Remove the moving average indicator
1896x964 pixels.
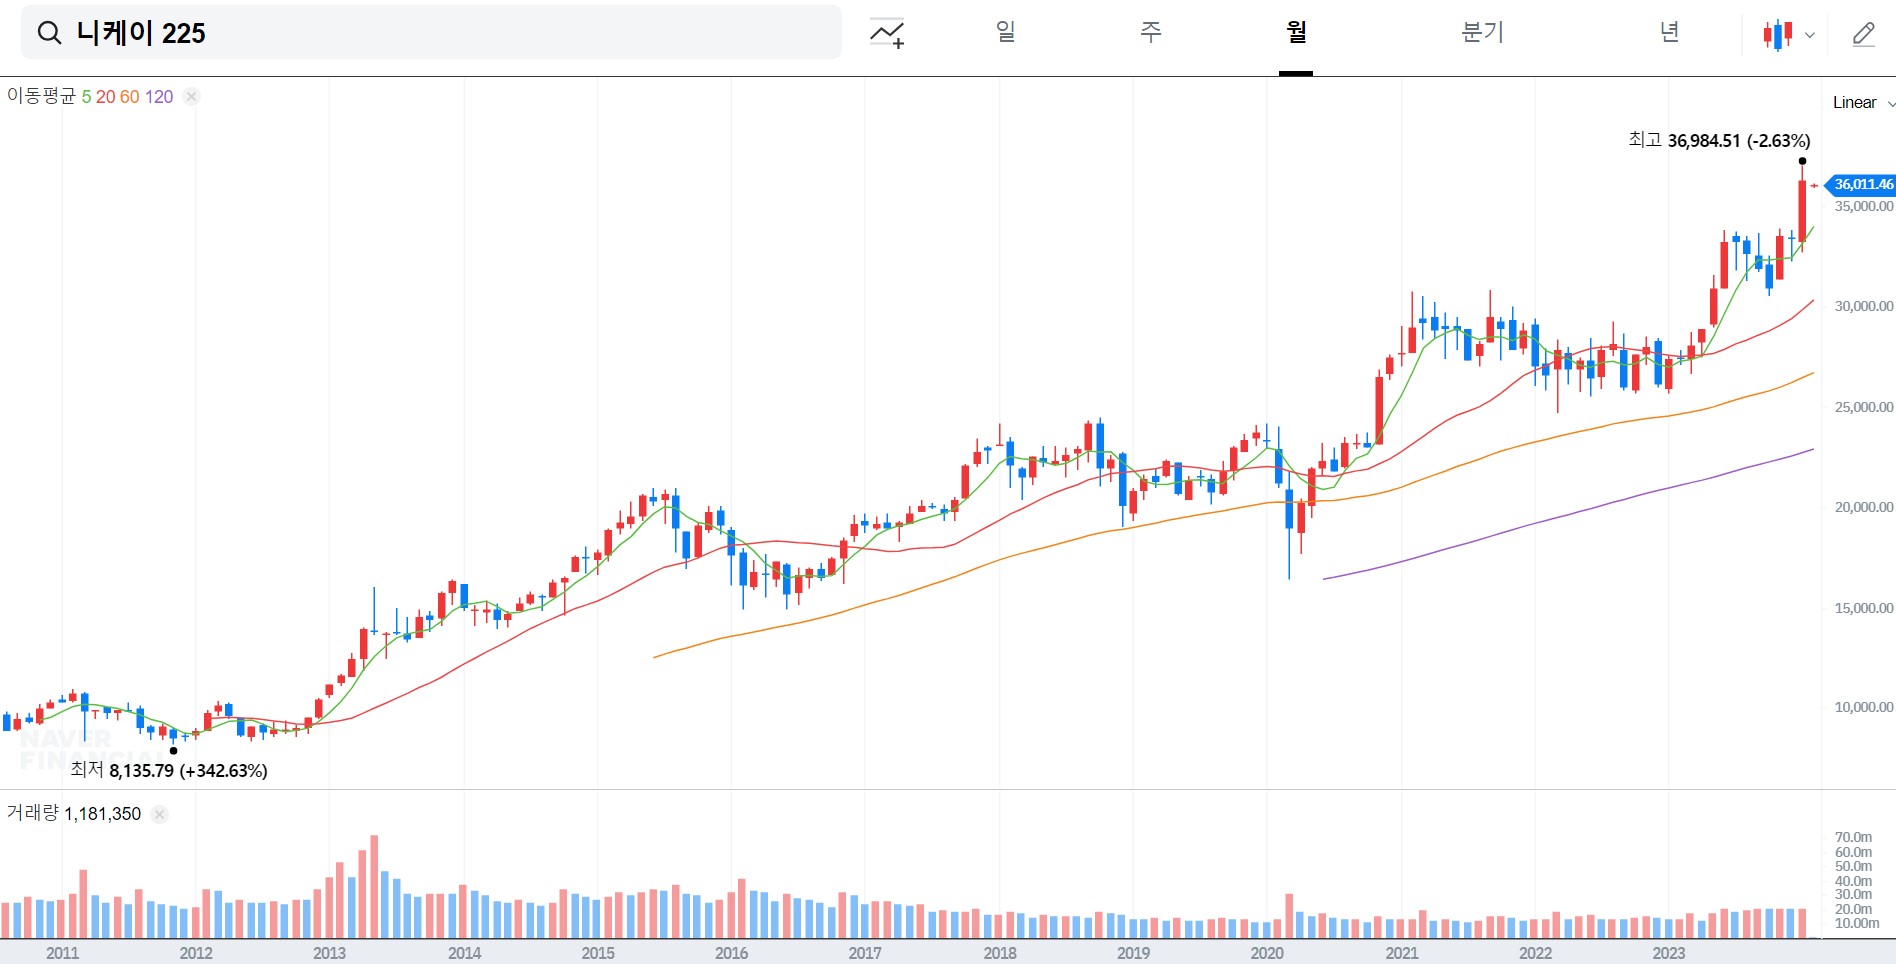(192, 97)
